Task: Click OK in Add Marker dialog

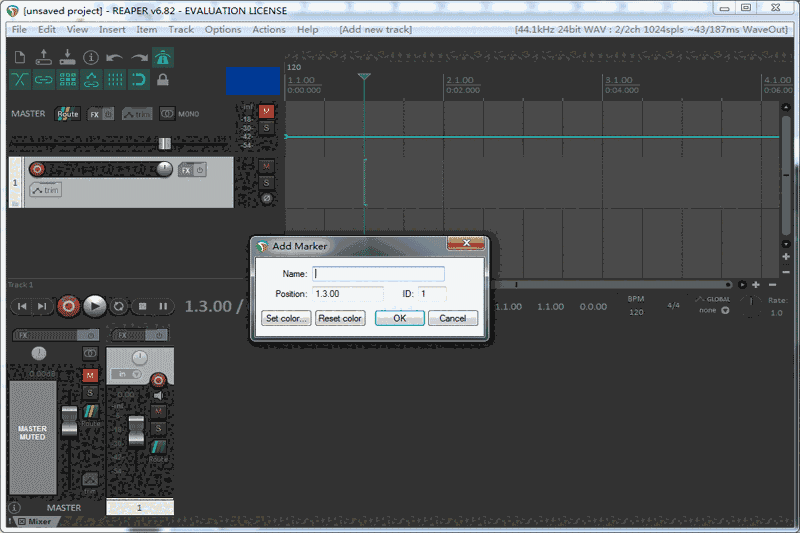Action: coord(399,318)
